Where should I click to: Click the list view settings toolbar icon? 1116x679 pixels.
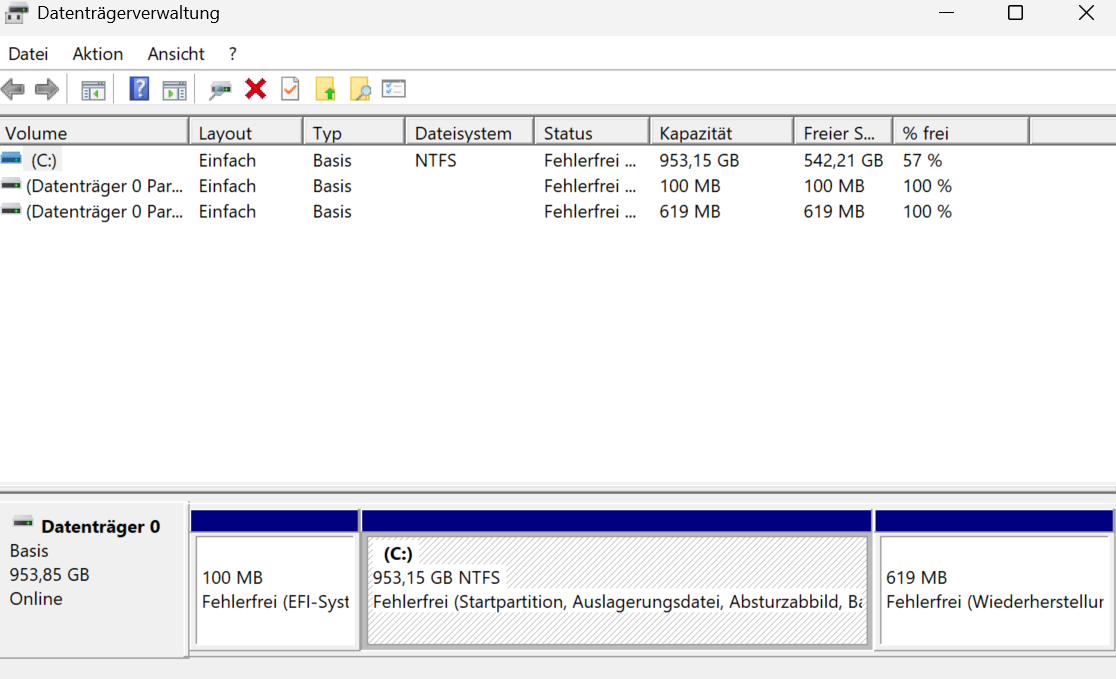point(394,88)
